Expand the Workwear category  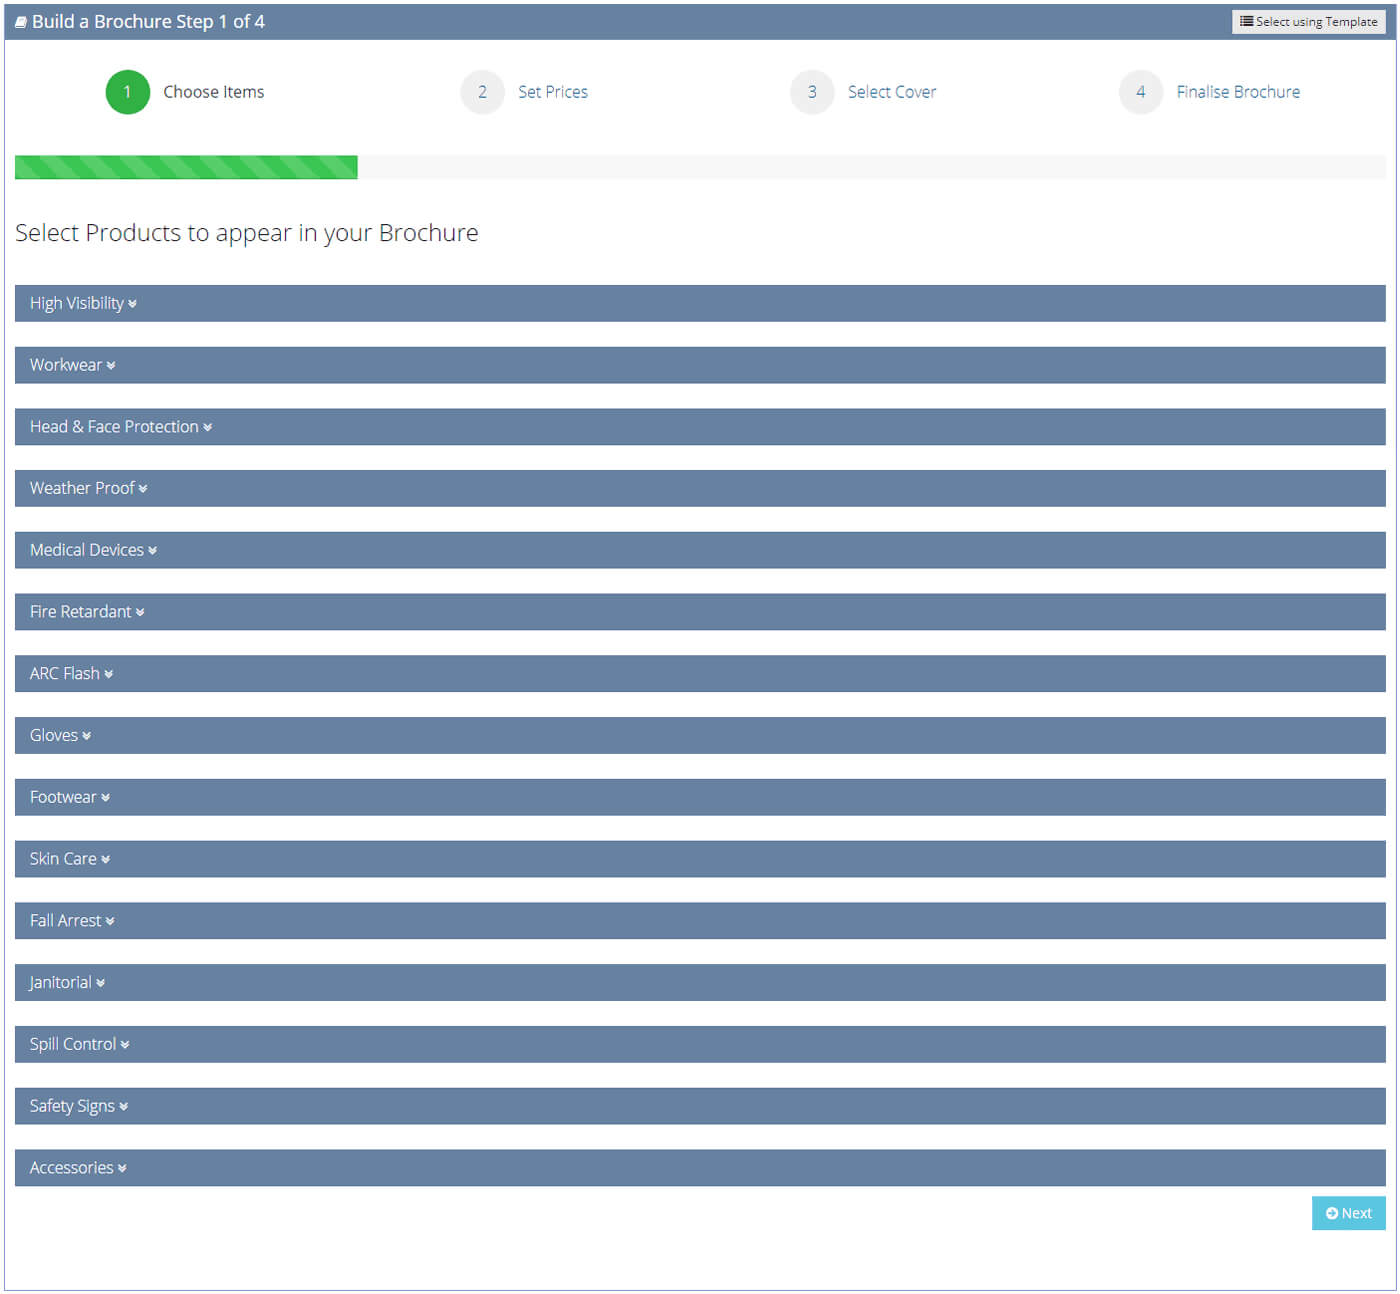click(x=700, y=365)
